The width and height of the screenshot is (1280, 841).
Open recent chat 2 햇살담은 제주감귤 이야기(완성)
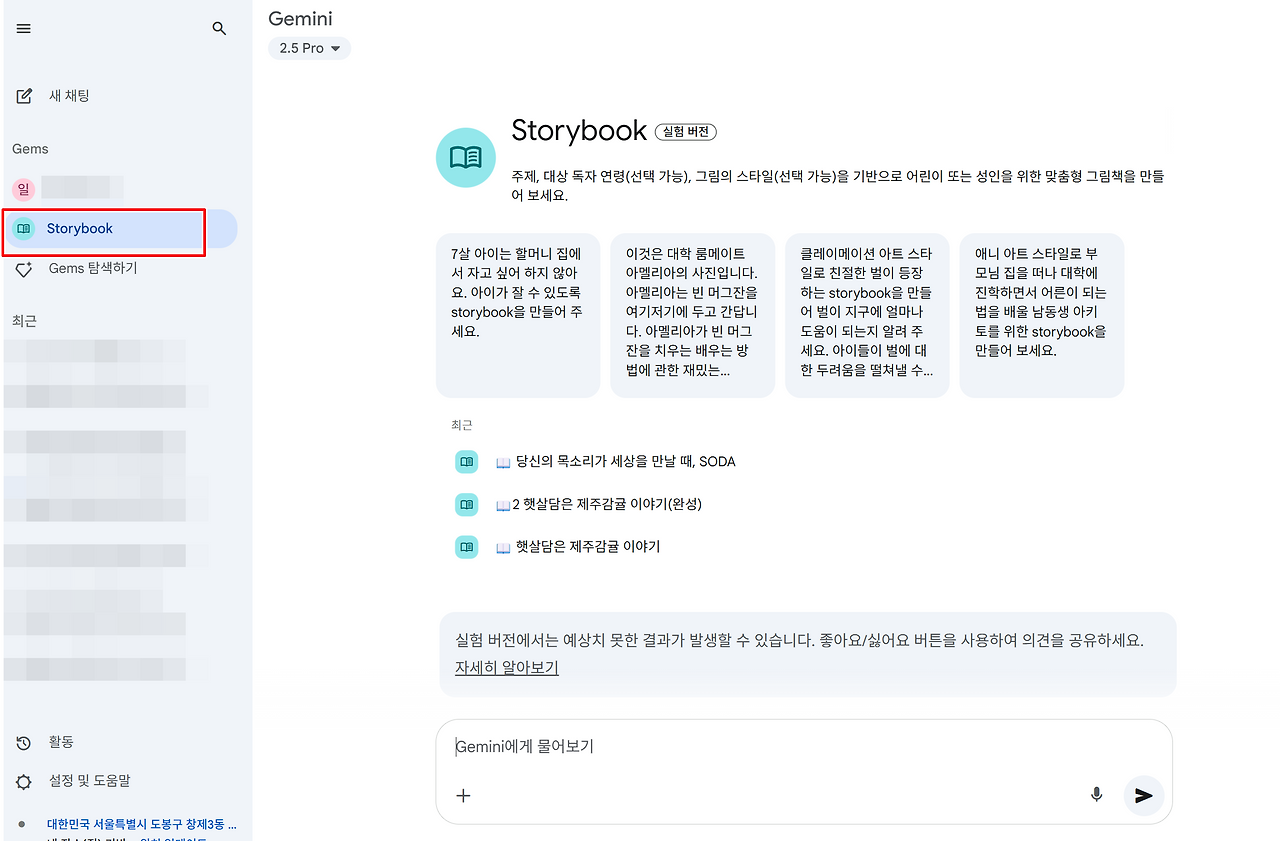[598, 504]
